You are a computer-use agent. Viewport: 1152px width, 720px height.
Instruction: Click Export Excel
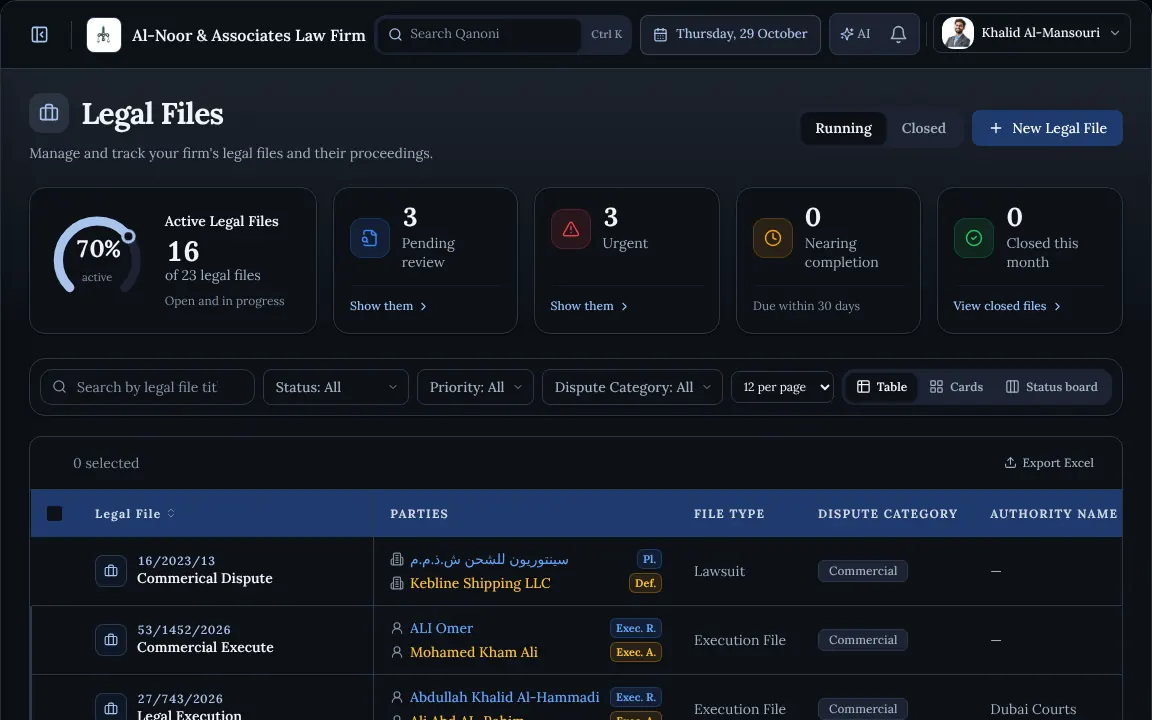(x=1048, y=463)
